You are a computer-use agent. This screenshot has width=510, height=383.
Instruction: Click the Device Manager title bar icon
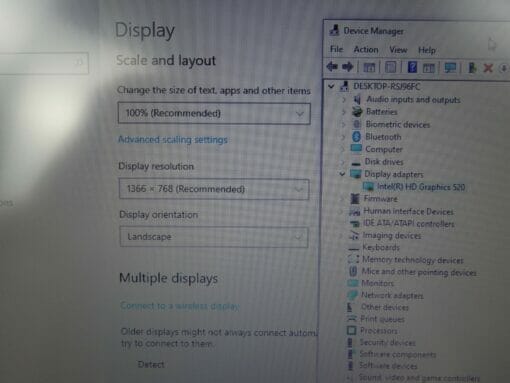[334, 31]
